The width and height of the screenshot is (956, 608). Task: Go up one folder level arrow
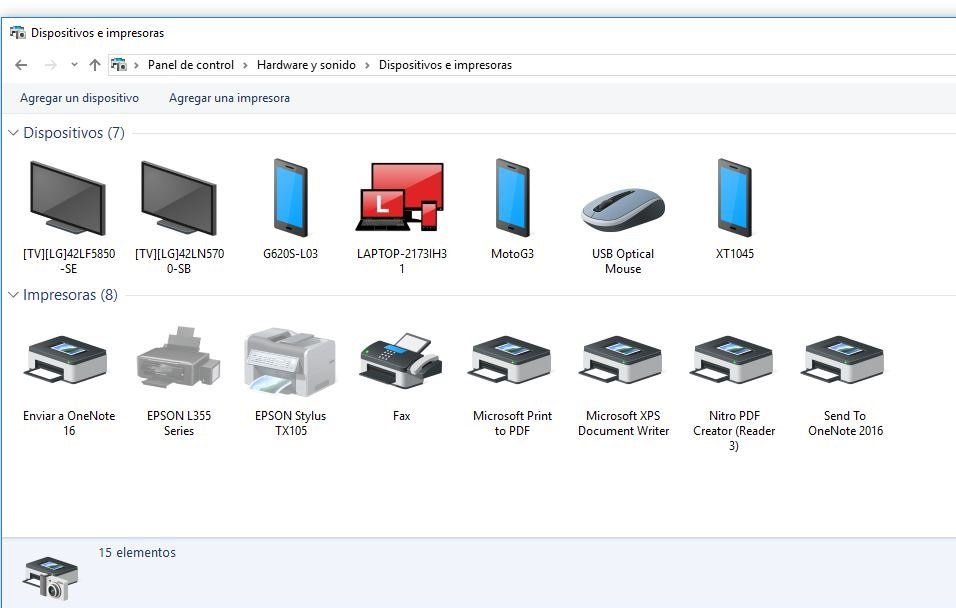[95, 65]
